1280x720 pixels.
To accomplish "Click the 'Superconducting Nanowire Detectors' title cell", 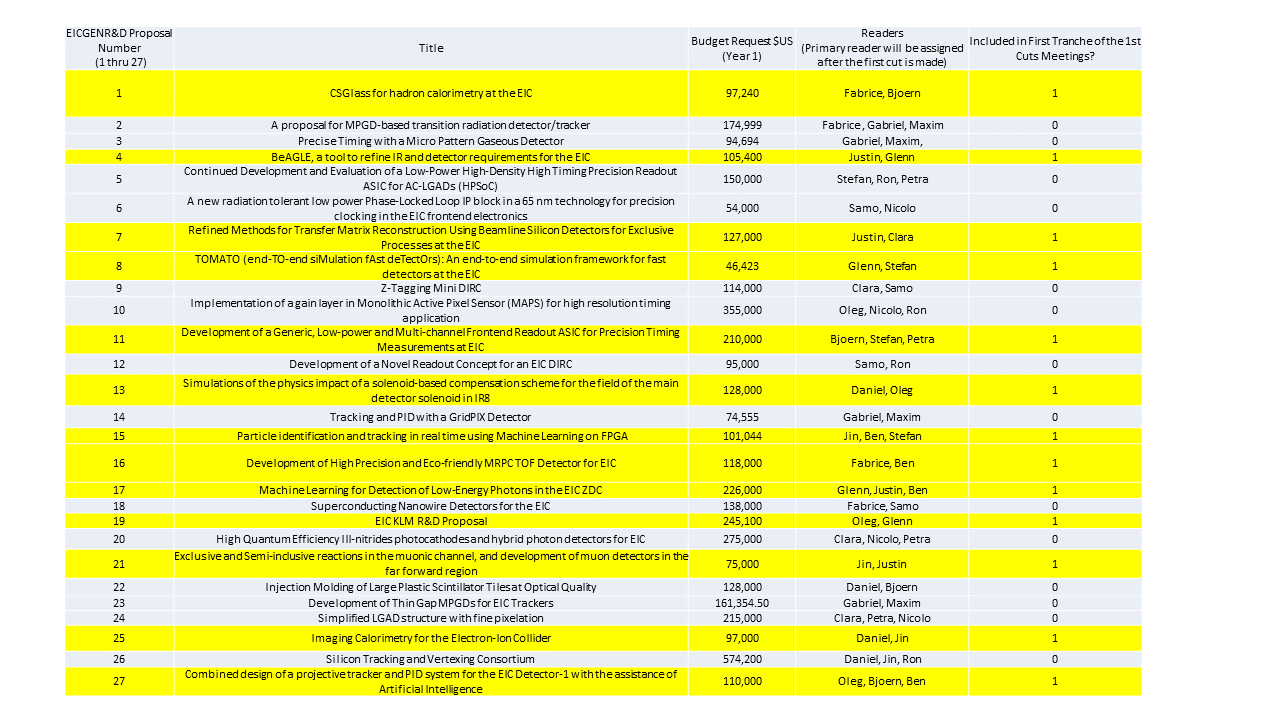I will coord(431,506).
